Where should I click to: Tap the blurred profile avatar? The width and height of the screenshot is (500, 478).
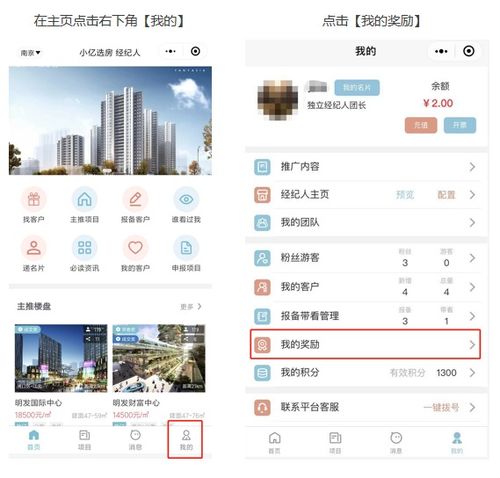pyautogui.click(x=278, y=100)
